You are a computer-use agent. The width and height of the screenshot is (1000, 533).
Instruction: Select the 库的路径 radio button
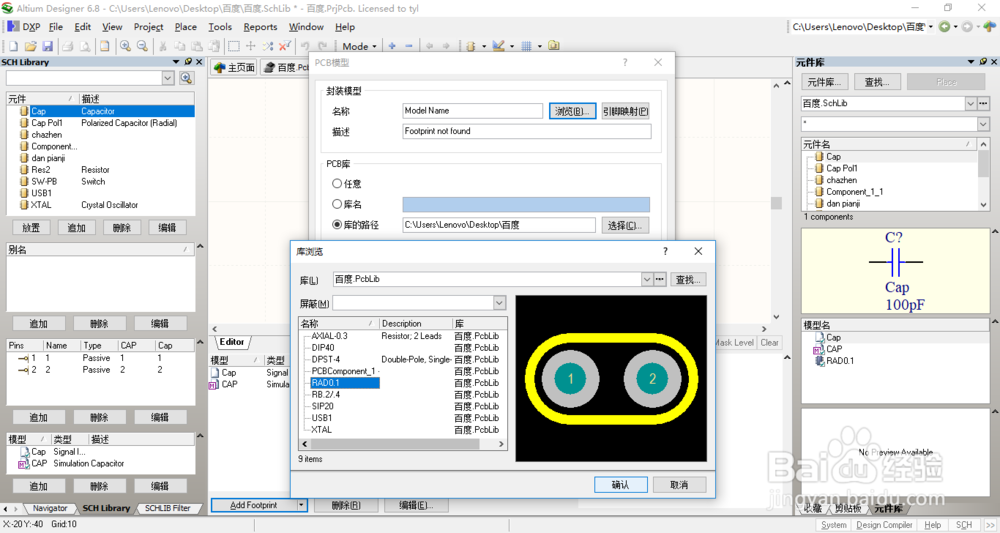pyautogui.click(x=337, y=224)
